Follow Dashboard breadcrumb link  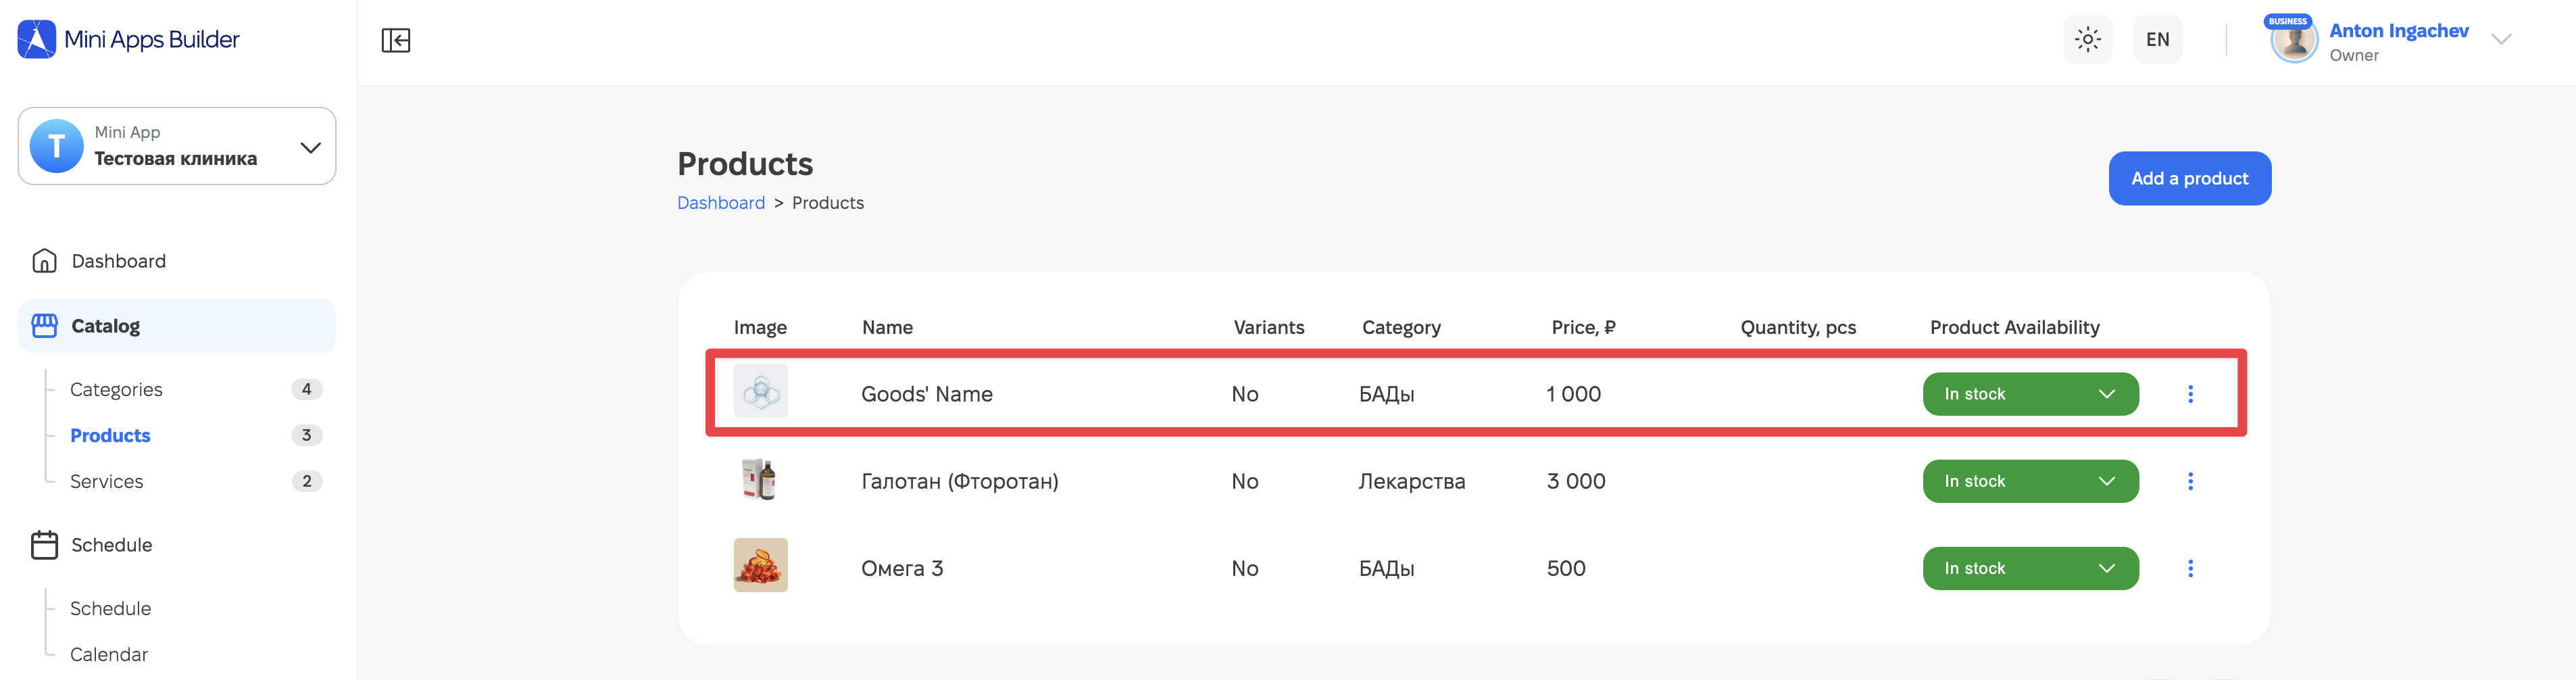pos(721,203)
